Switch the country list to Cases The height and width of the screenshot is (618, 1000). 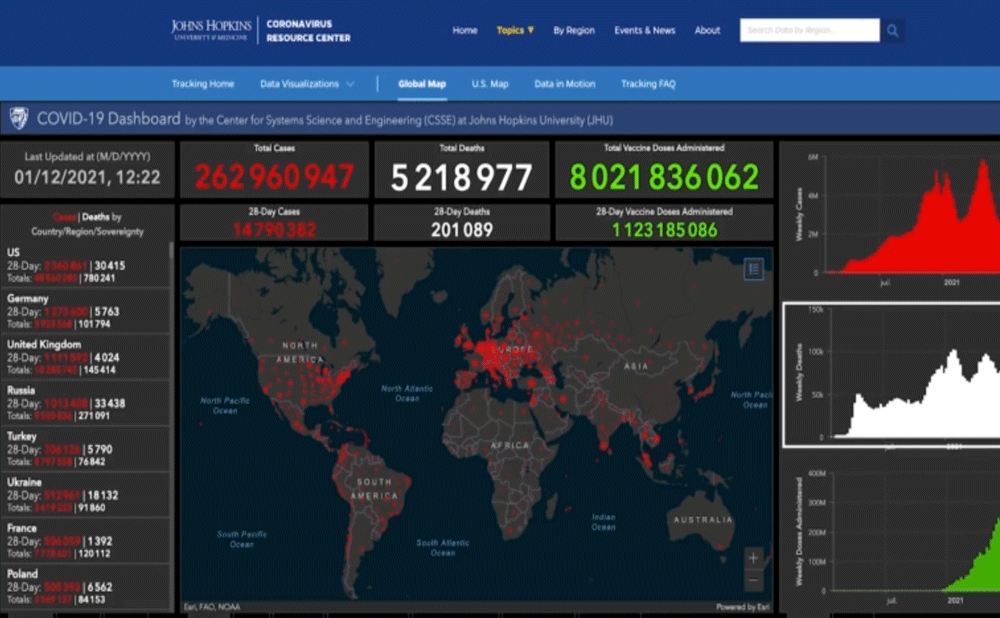click(63, 217)
